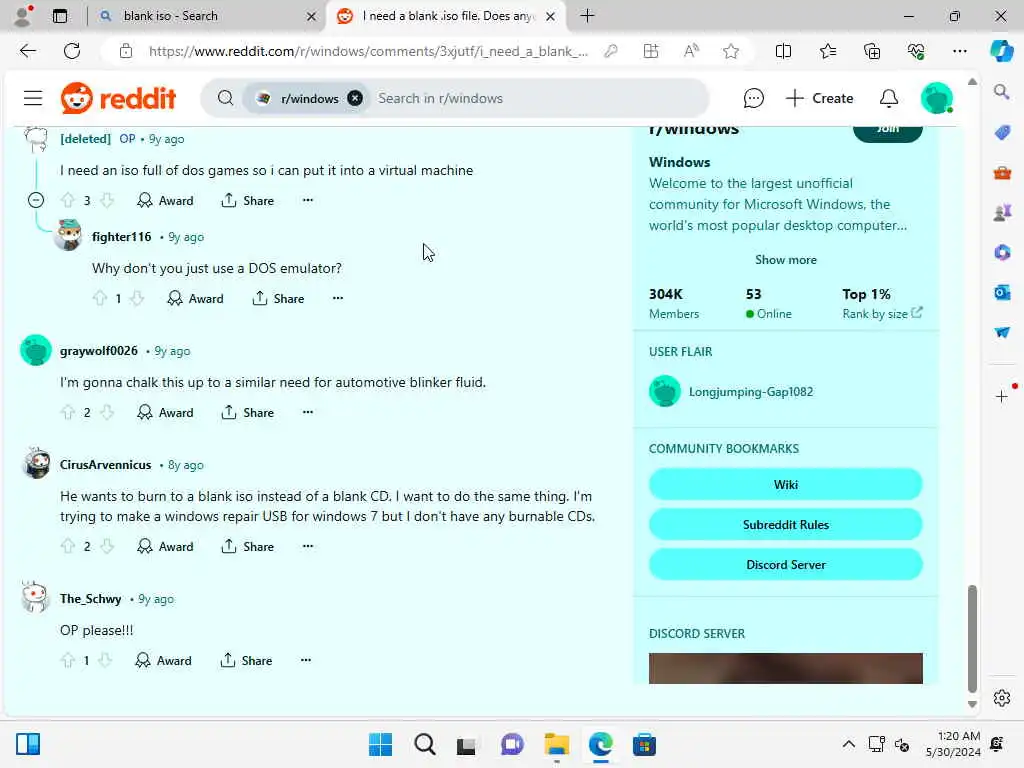Refresh the Reddit page

(72, 51)
